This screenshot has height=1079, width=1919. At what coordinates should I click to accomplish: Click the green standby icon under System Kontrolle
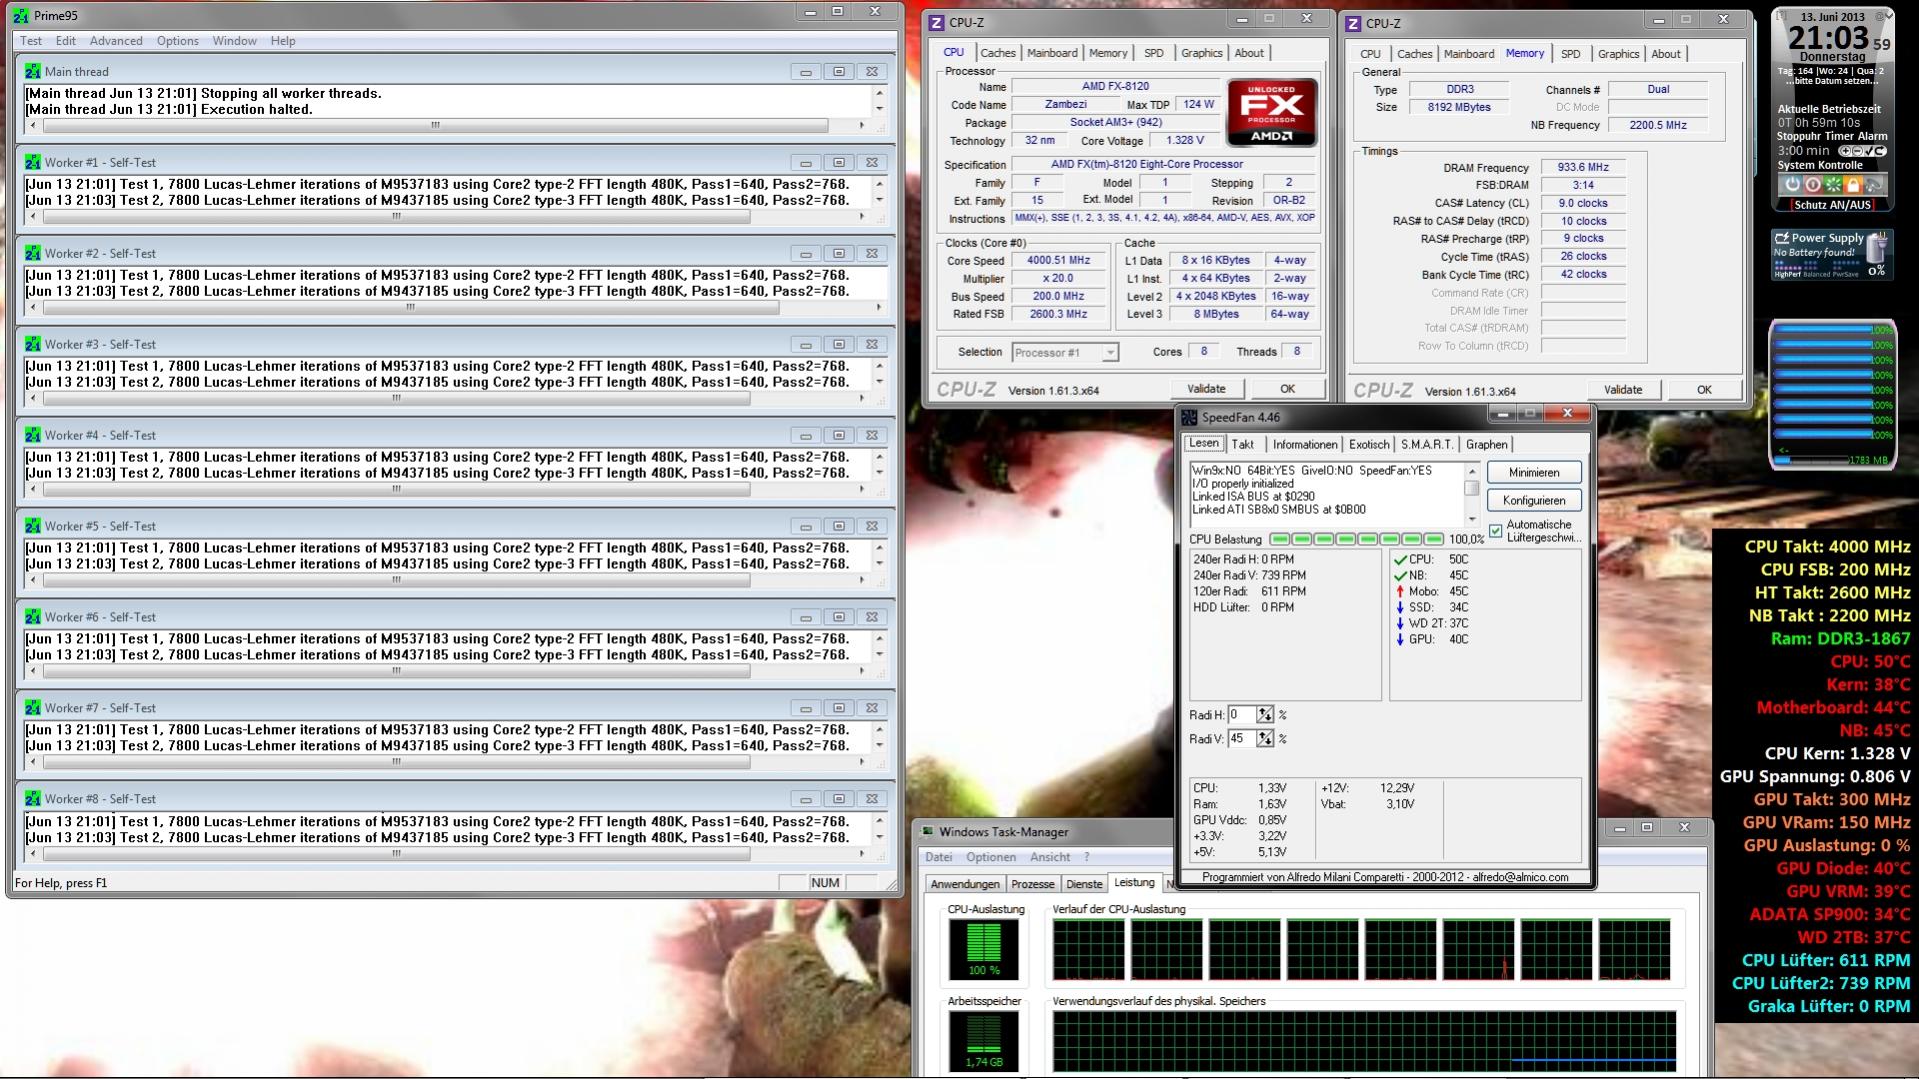(x=1833, y=185)
